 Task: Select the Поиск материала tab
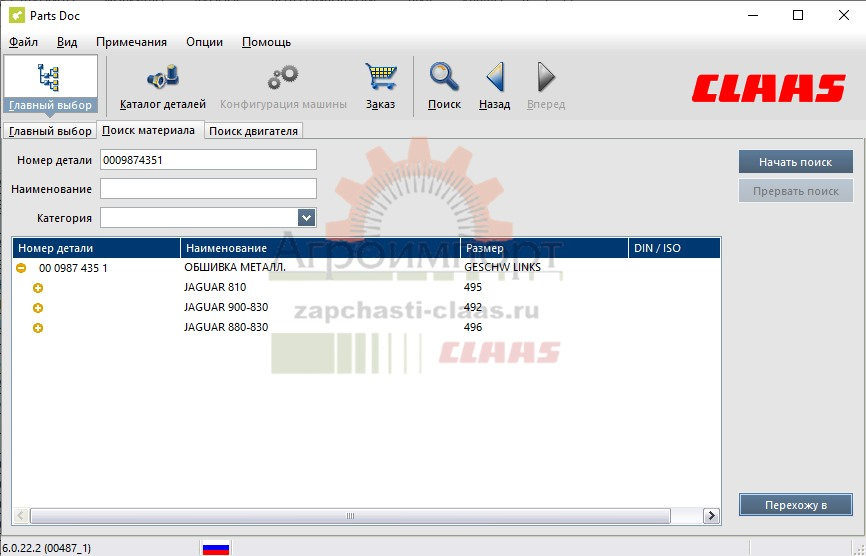click(x=149, y=130)
